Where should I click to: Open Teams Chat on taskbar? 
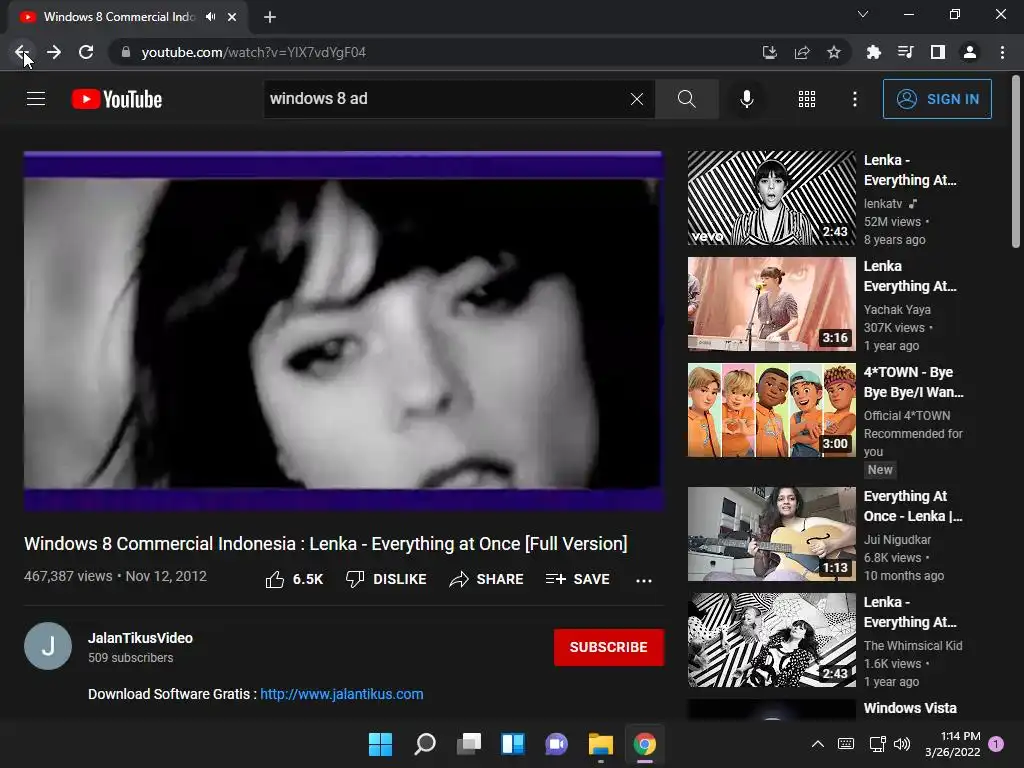point(556,744)
